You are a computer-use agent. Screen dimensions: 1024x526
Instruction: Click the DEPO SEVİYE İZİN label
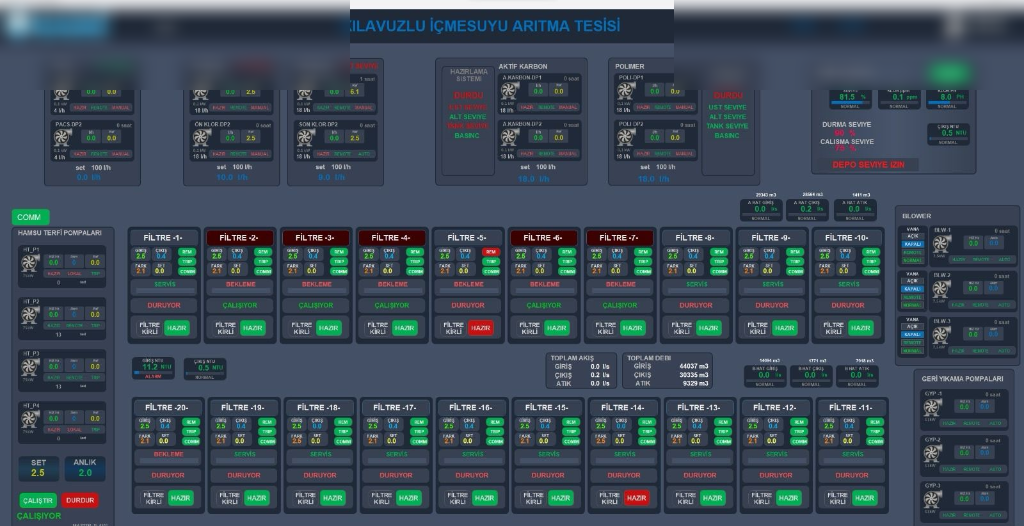(x=868, y=165)
